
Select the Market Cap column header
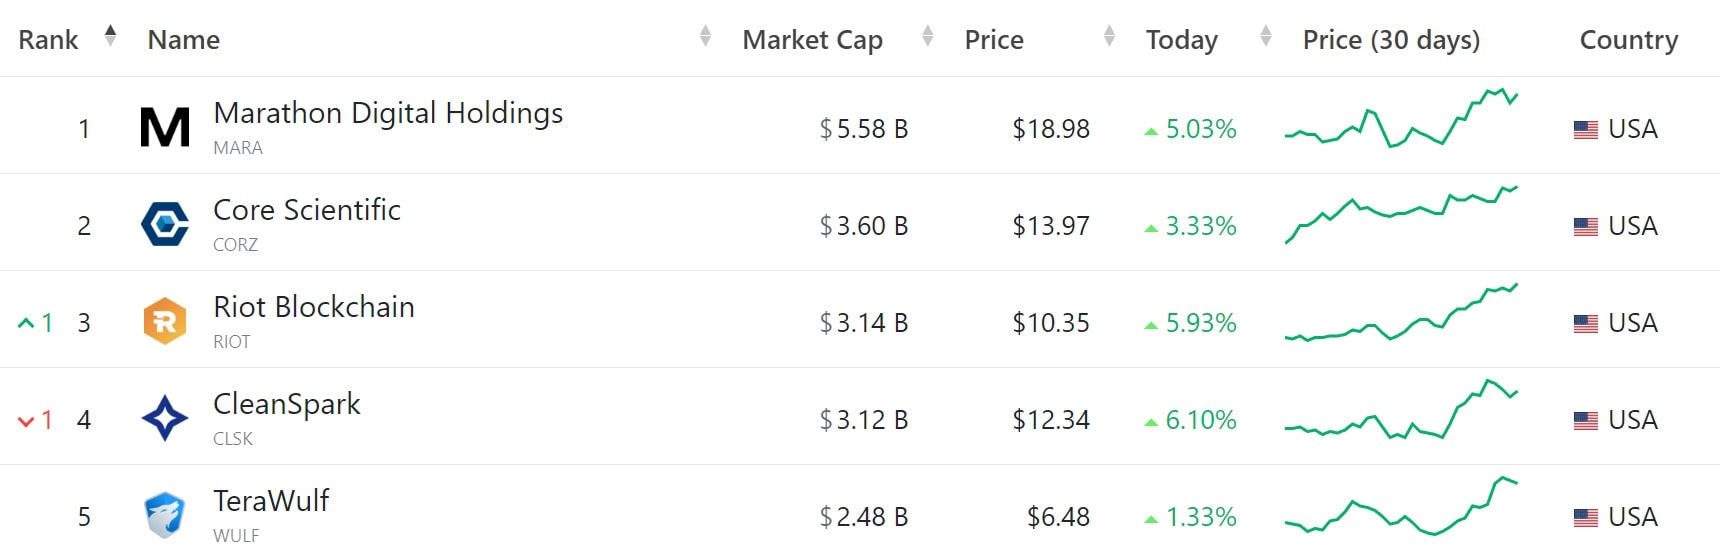coord(812,40)
